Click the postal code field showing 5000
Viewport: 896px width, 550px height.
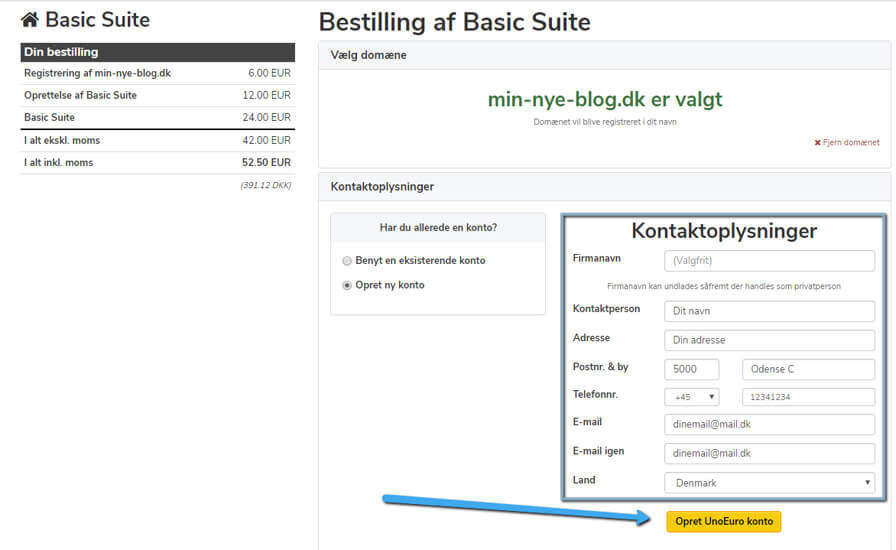click(x=691, y=369)
